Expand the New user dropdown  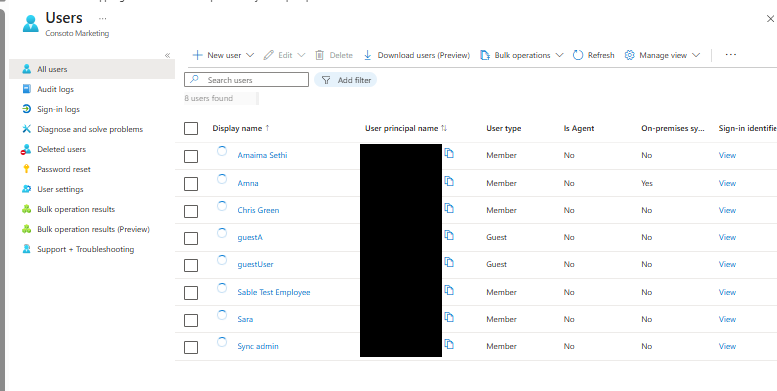pos(250,55)
